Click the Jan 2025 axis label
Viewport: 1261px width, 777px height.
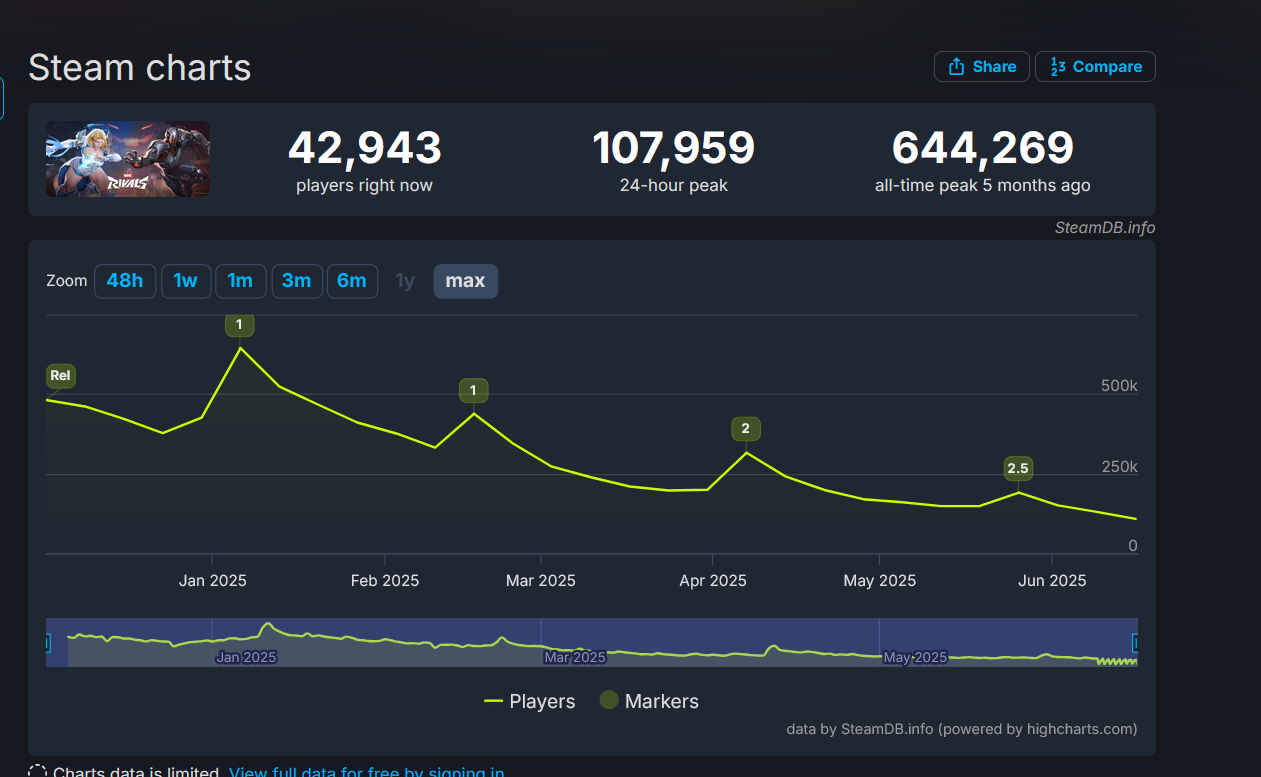[213, 581]
